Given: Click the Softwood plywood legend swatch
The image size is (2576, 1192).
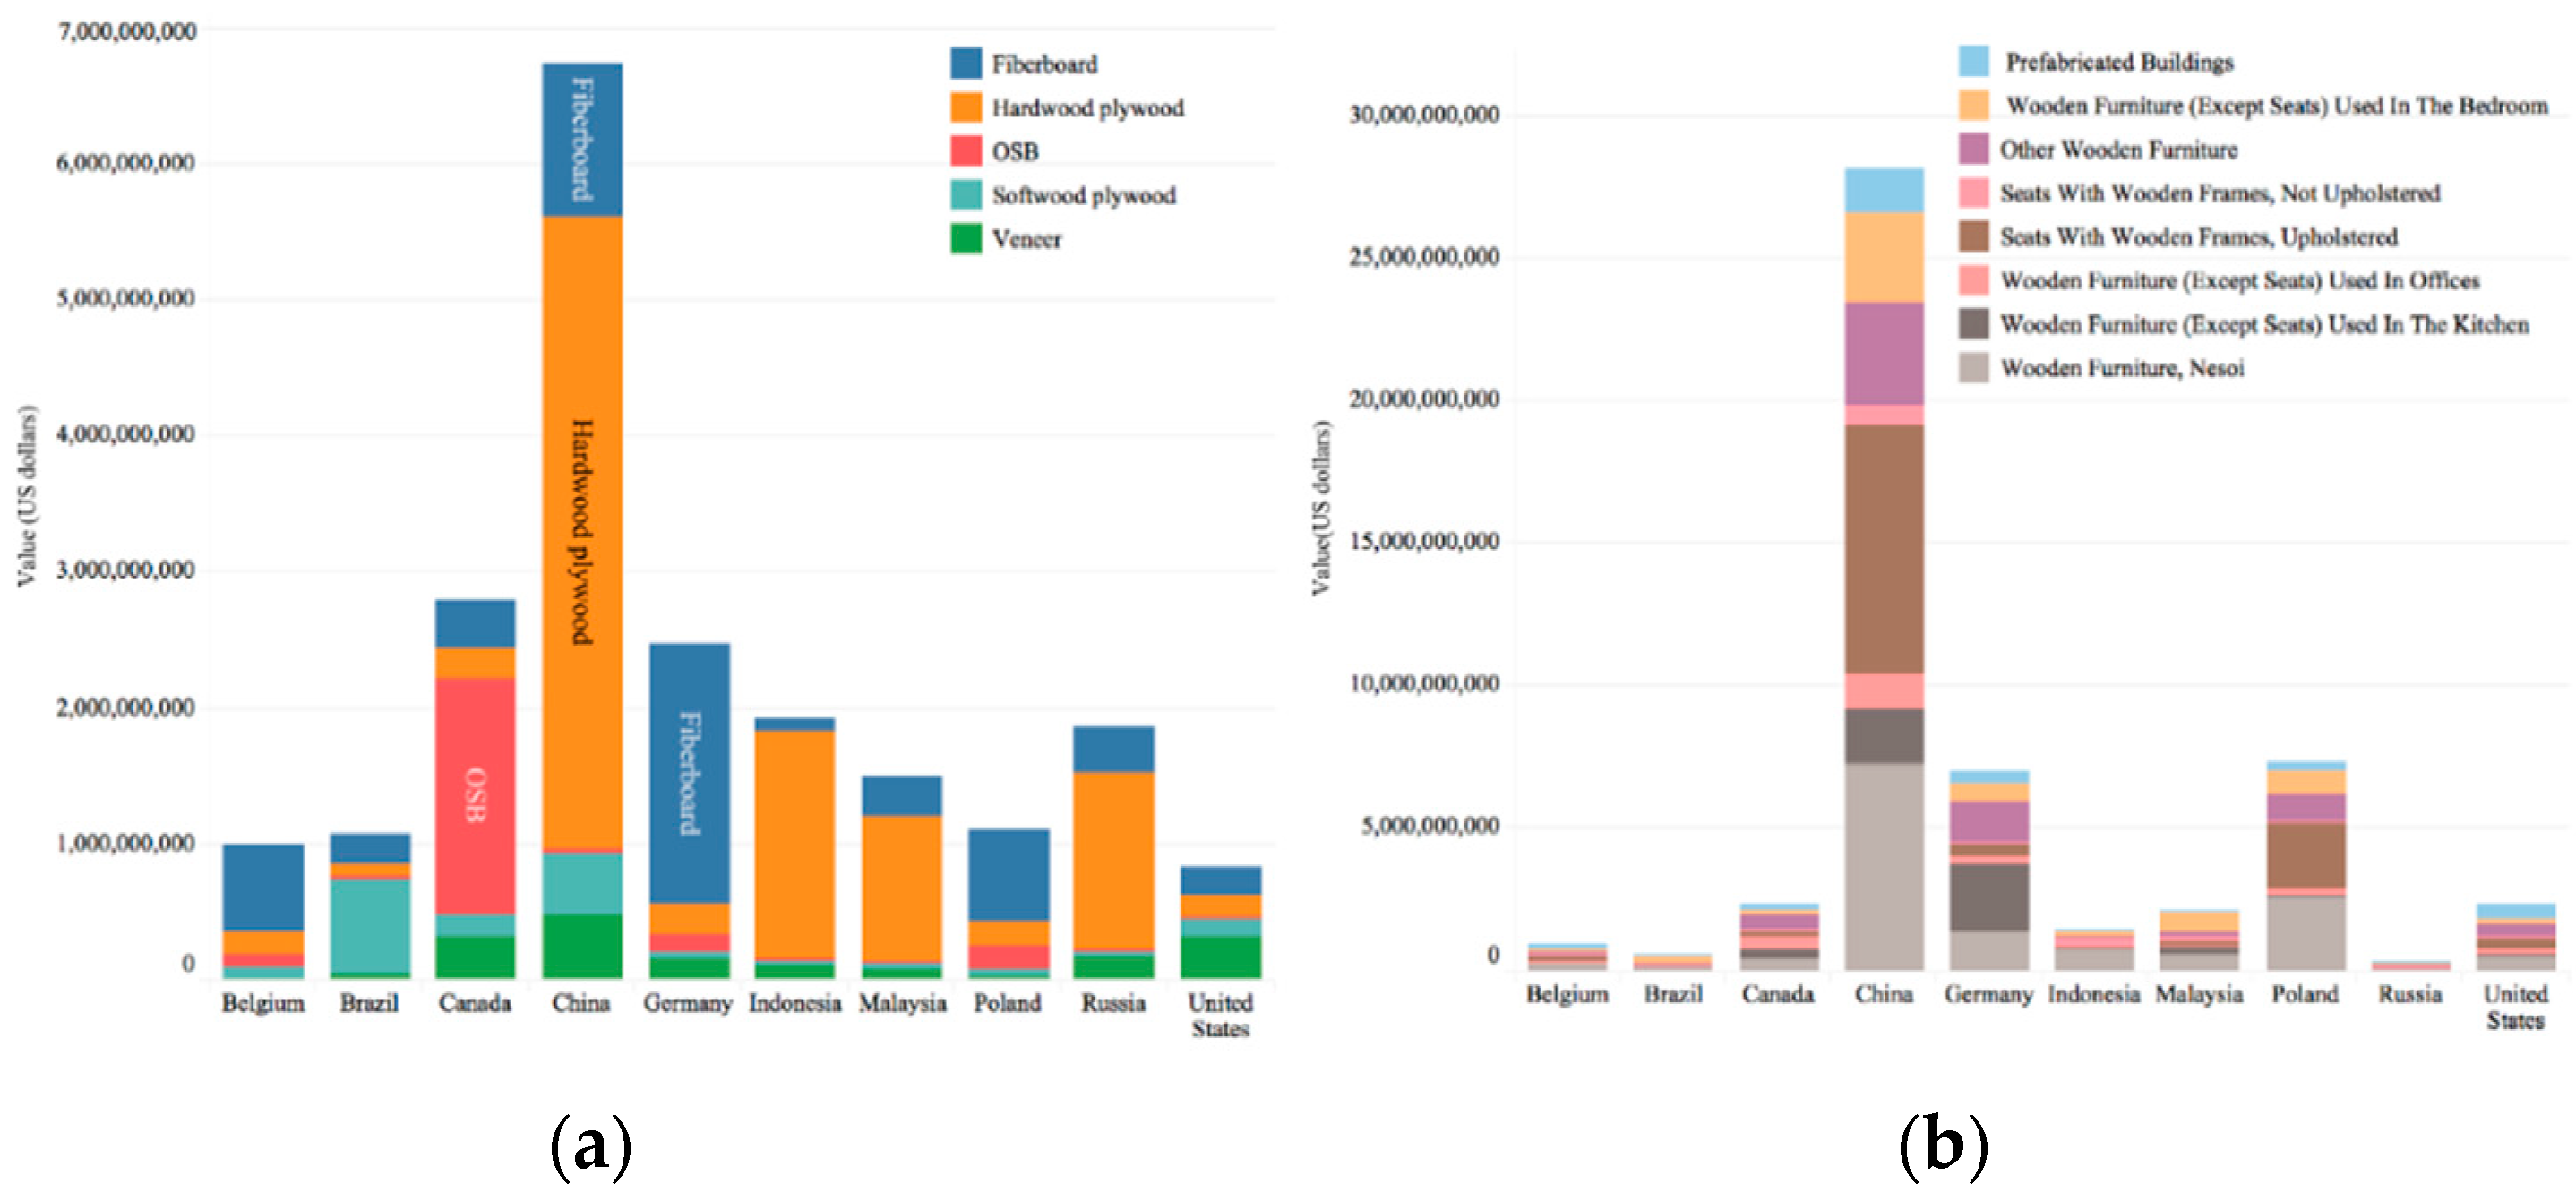Looking at the screenshot, I should [x=965, y=195].
